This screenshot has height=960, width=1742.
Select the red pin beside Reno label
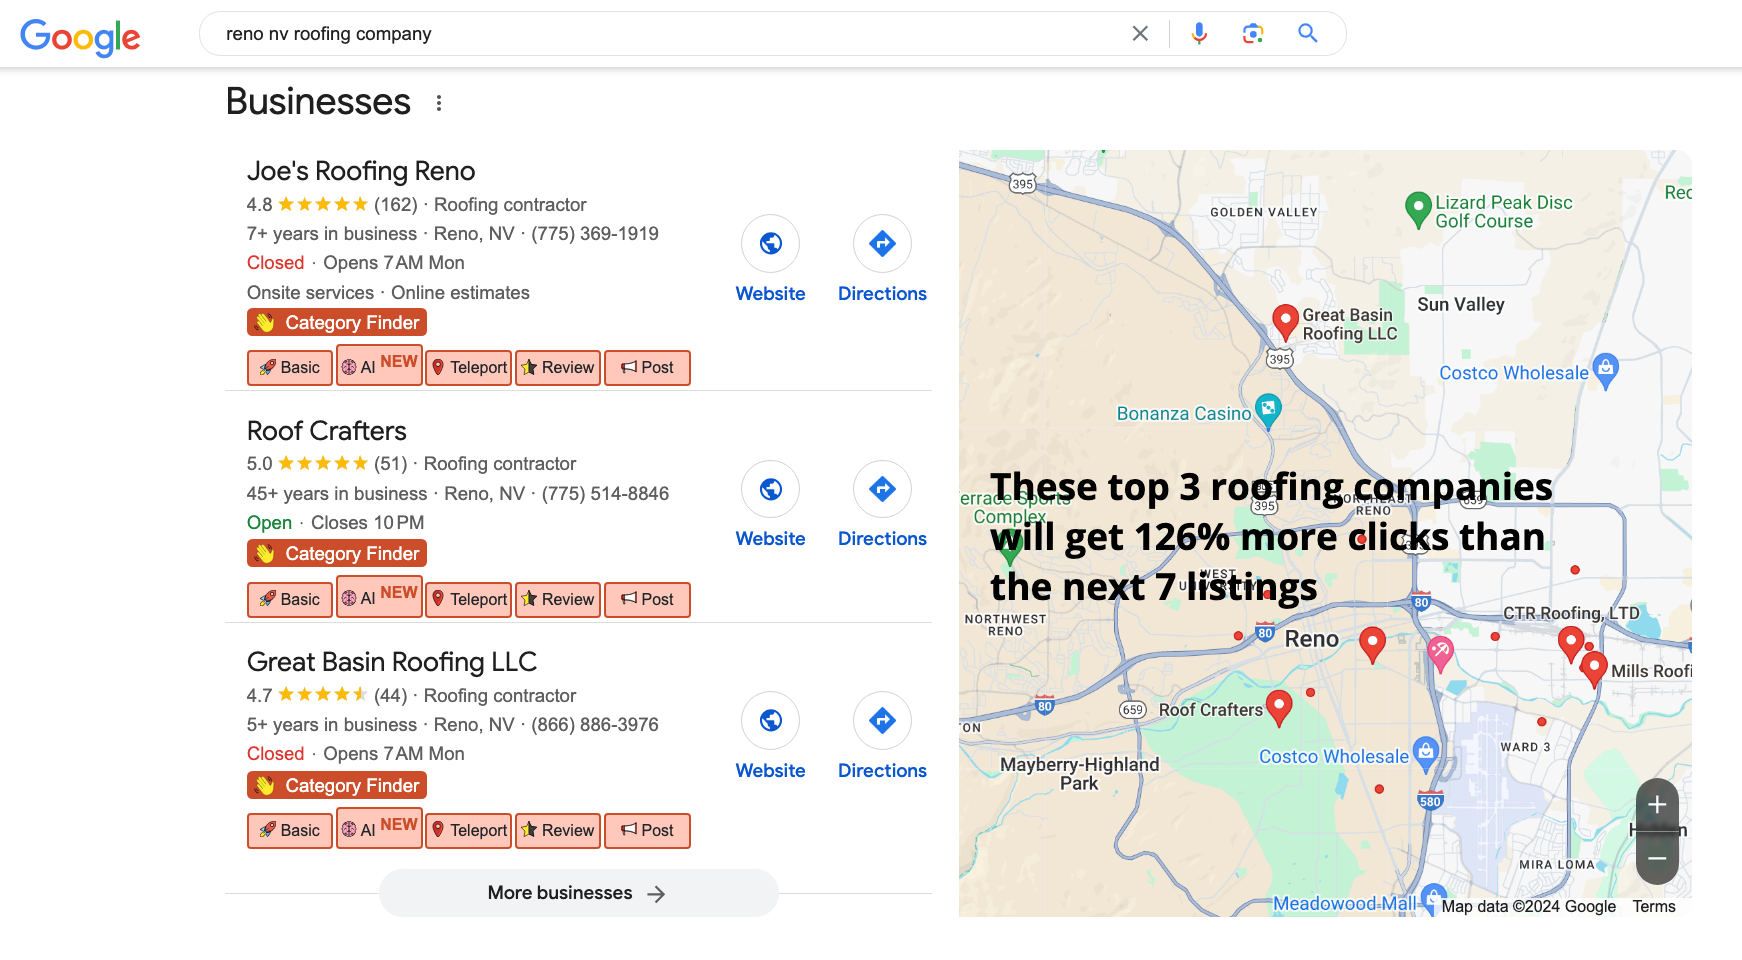(1372, 644)
